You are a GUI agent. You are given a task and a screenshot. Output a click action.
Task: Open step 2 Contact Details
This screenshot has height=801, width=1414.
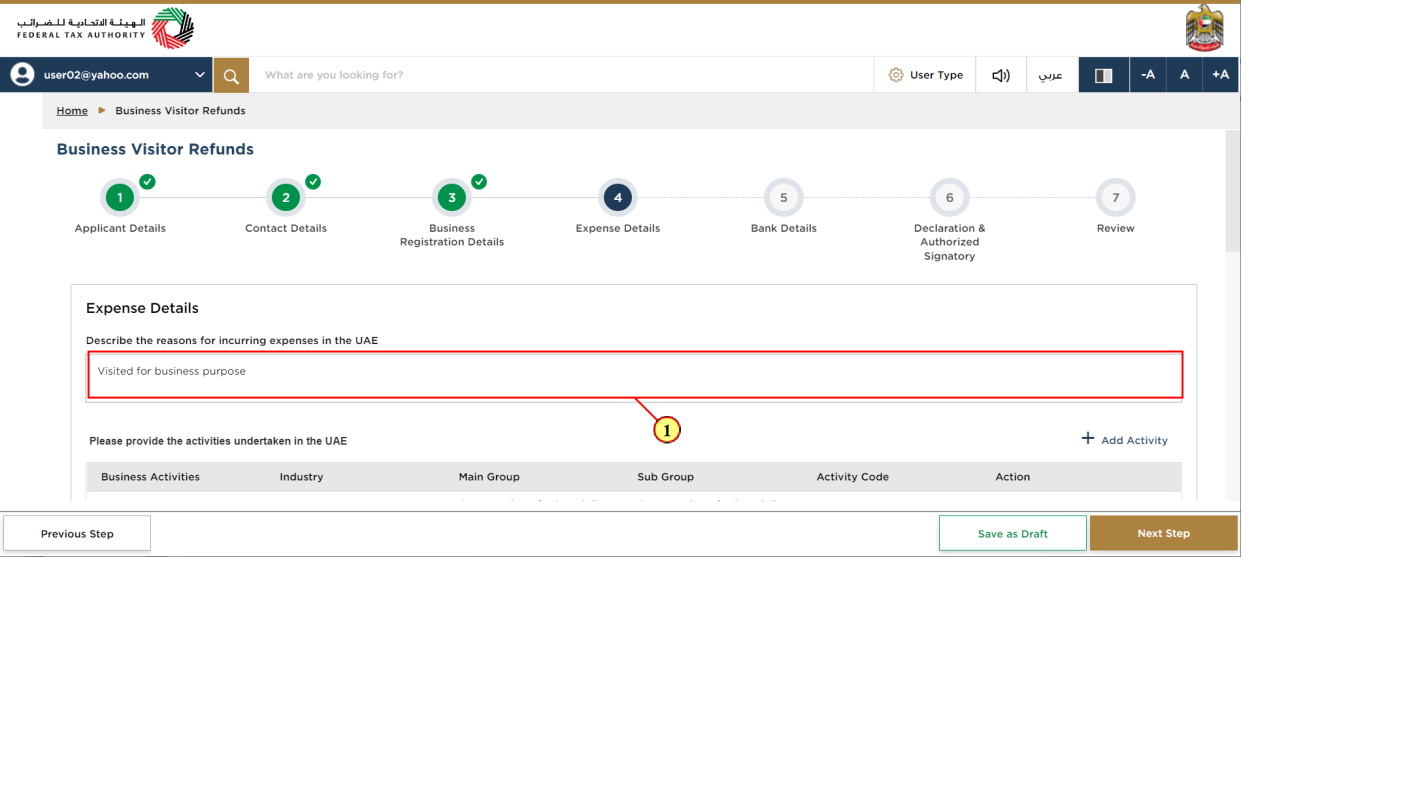click(x=286, y=198)
